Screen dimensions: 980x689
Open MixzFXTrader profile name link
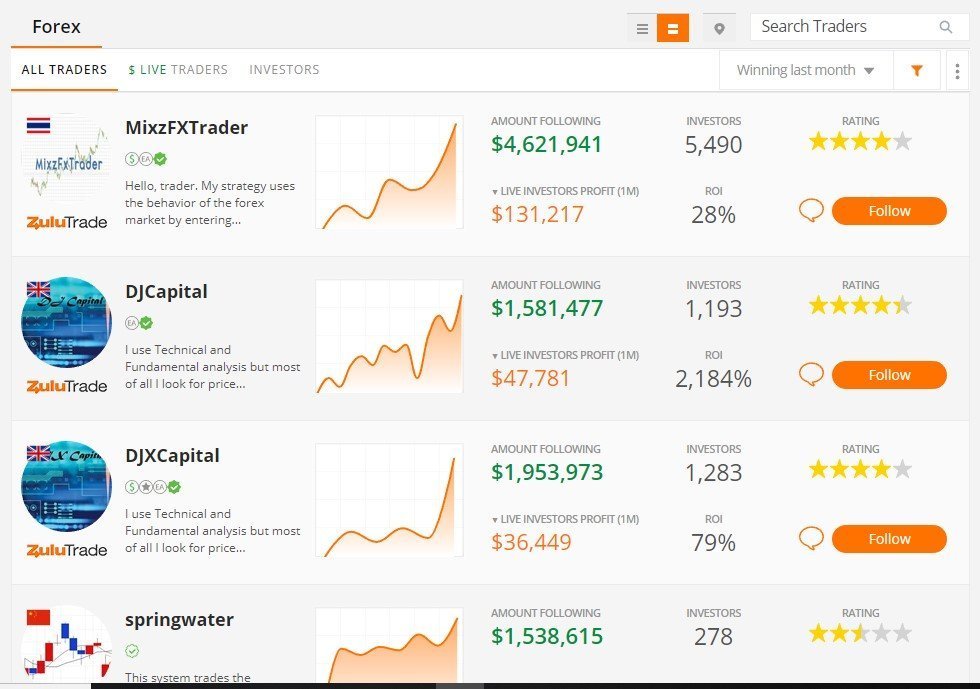click(186, 128)
